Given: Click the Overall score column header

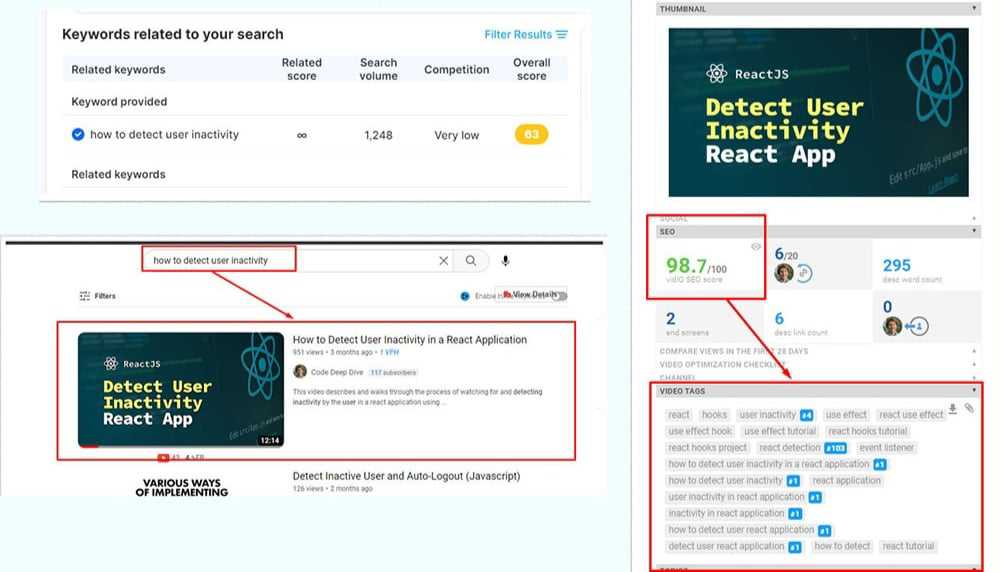Looking at the screenshot, I should [531, 69].
